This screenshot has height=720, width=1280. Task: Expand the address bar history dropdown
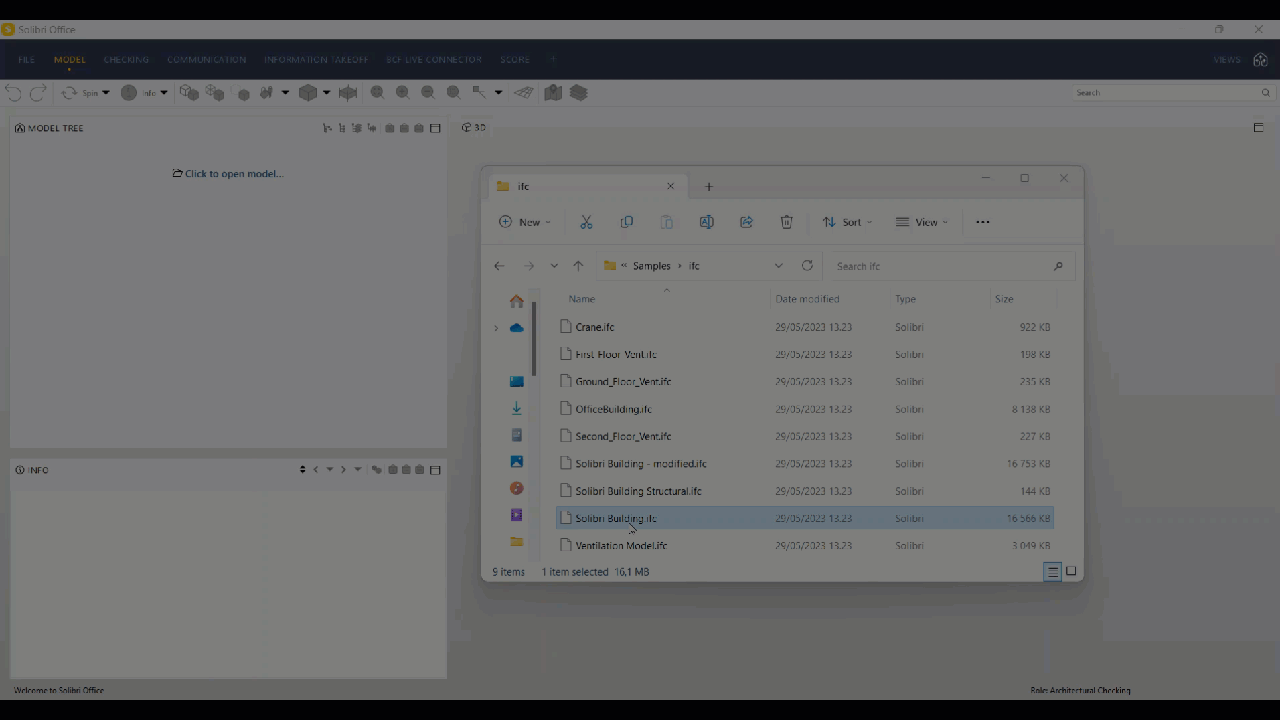[x=778, y=266]
